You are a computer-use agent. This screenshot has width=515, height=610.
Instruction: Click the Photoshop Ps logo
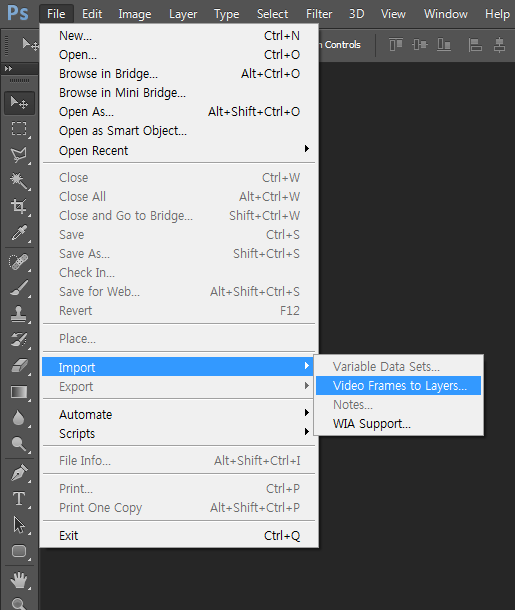[18, 13]
